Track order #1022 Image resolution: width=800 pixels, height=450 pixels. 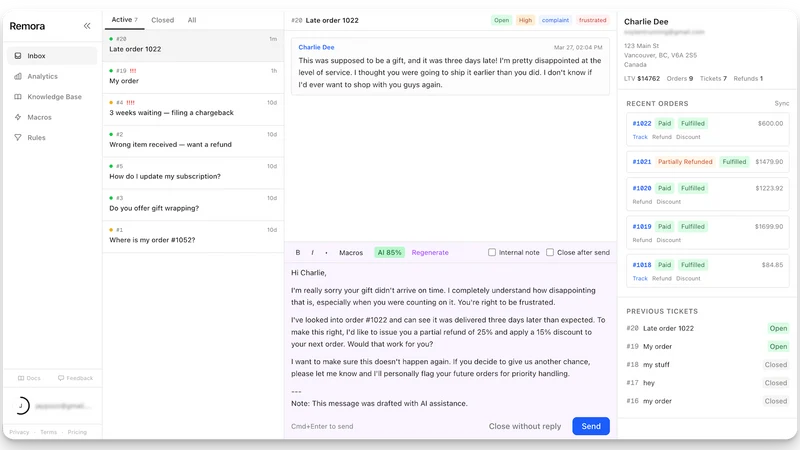[x=640, y=137]
